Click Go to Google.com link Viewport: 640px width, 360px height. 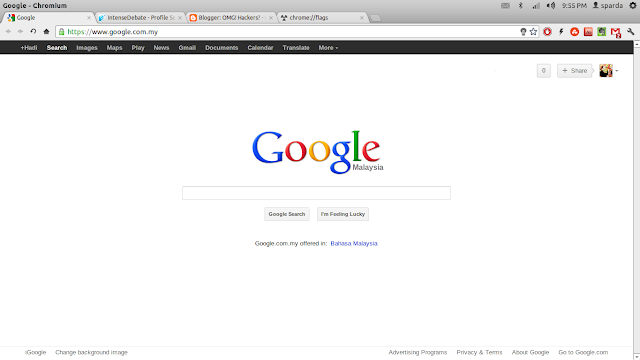[583, 352]
